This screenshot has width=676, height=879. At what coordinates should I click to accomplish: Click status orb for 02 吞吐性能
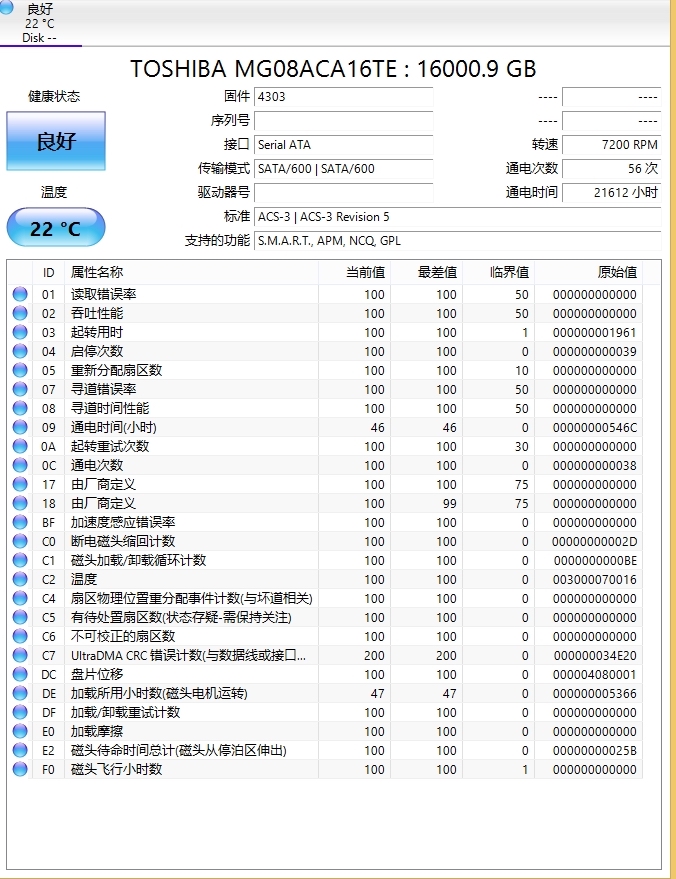point(20,313)
